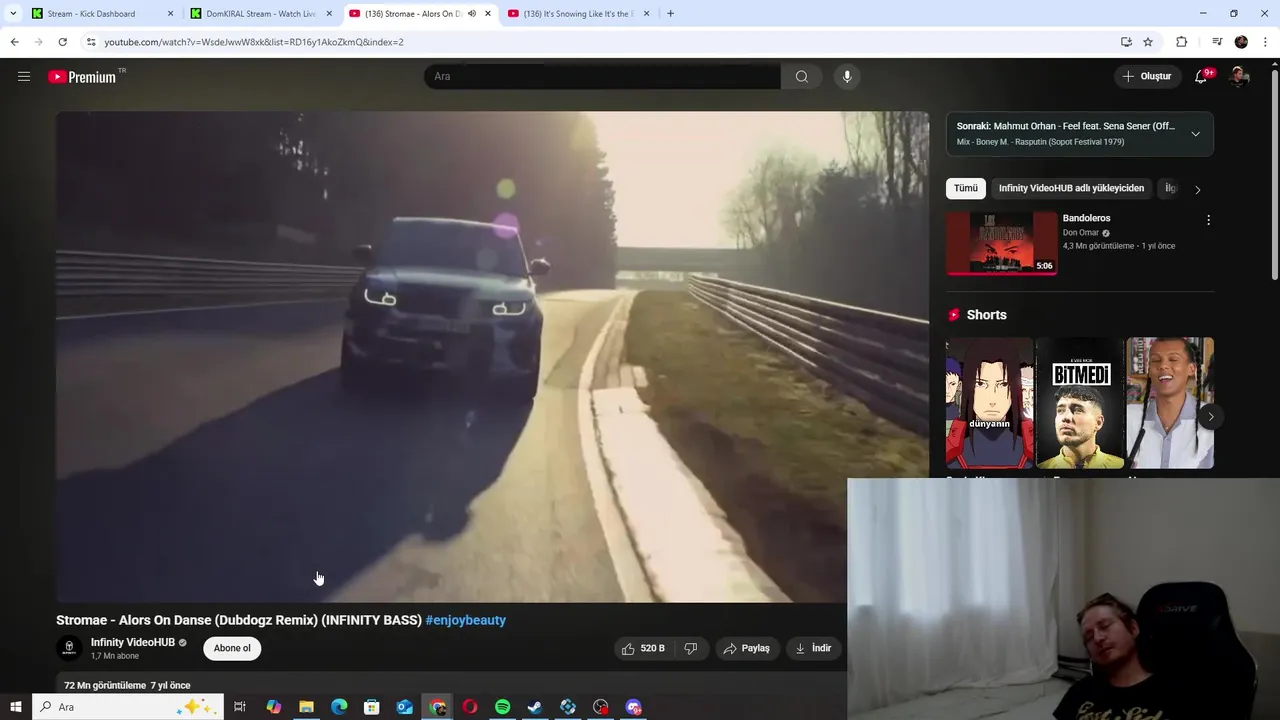Click the İndir download button
Image resolution: width=1280 pixels, height=720 pixels.
point(814,648)
